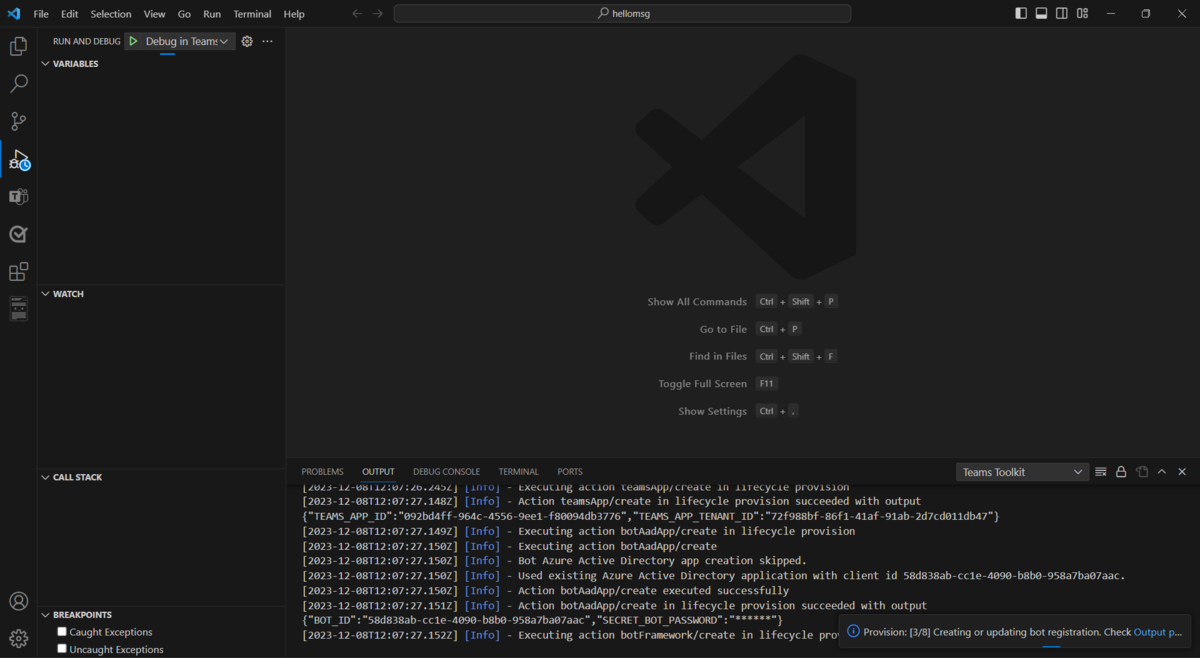The image size is (1200, 658).
Task: Toggle output auto scroll lock
Action: pos(1121,472)
